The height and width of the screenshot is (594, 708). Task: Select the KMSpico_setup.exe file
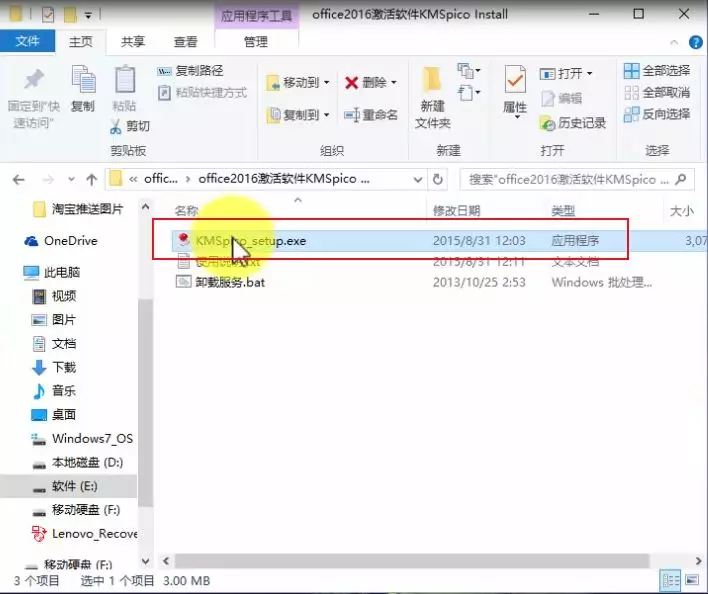point(251,241)
